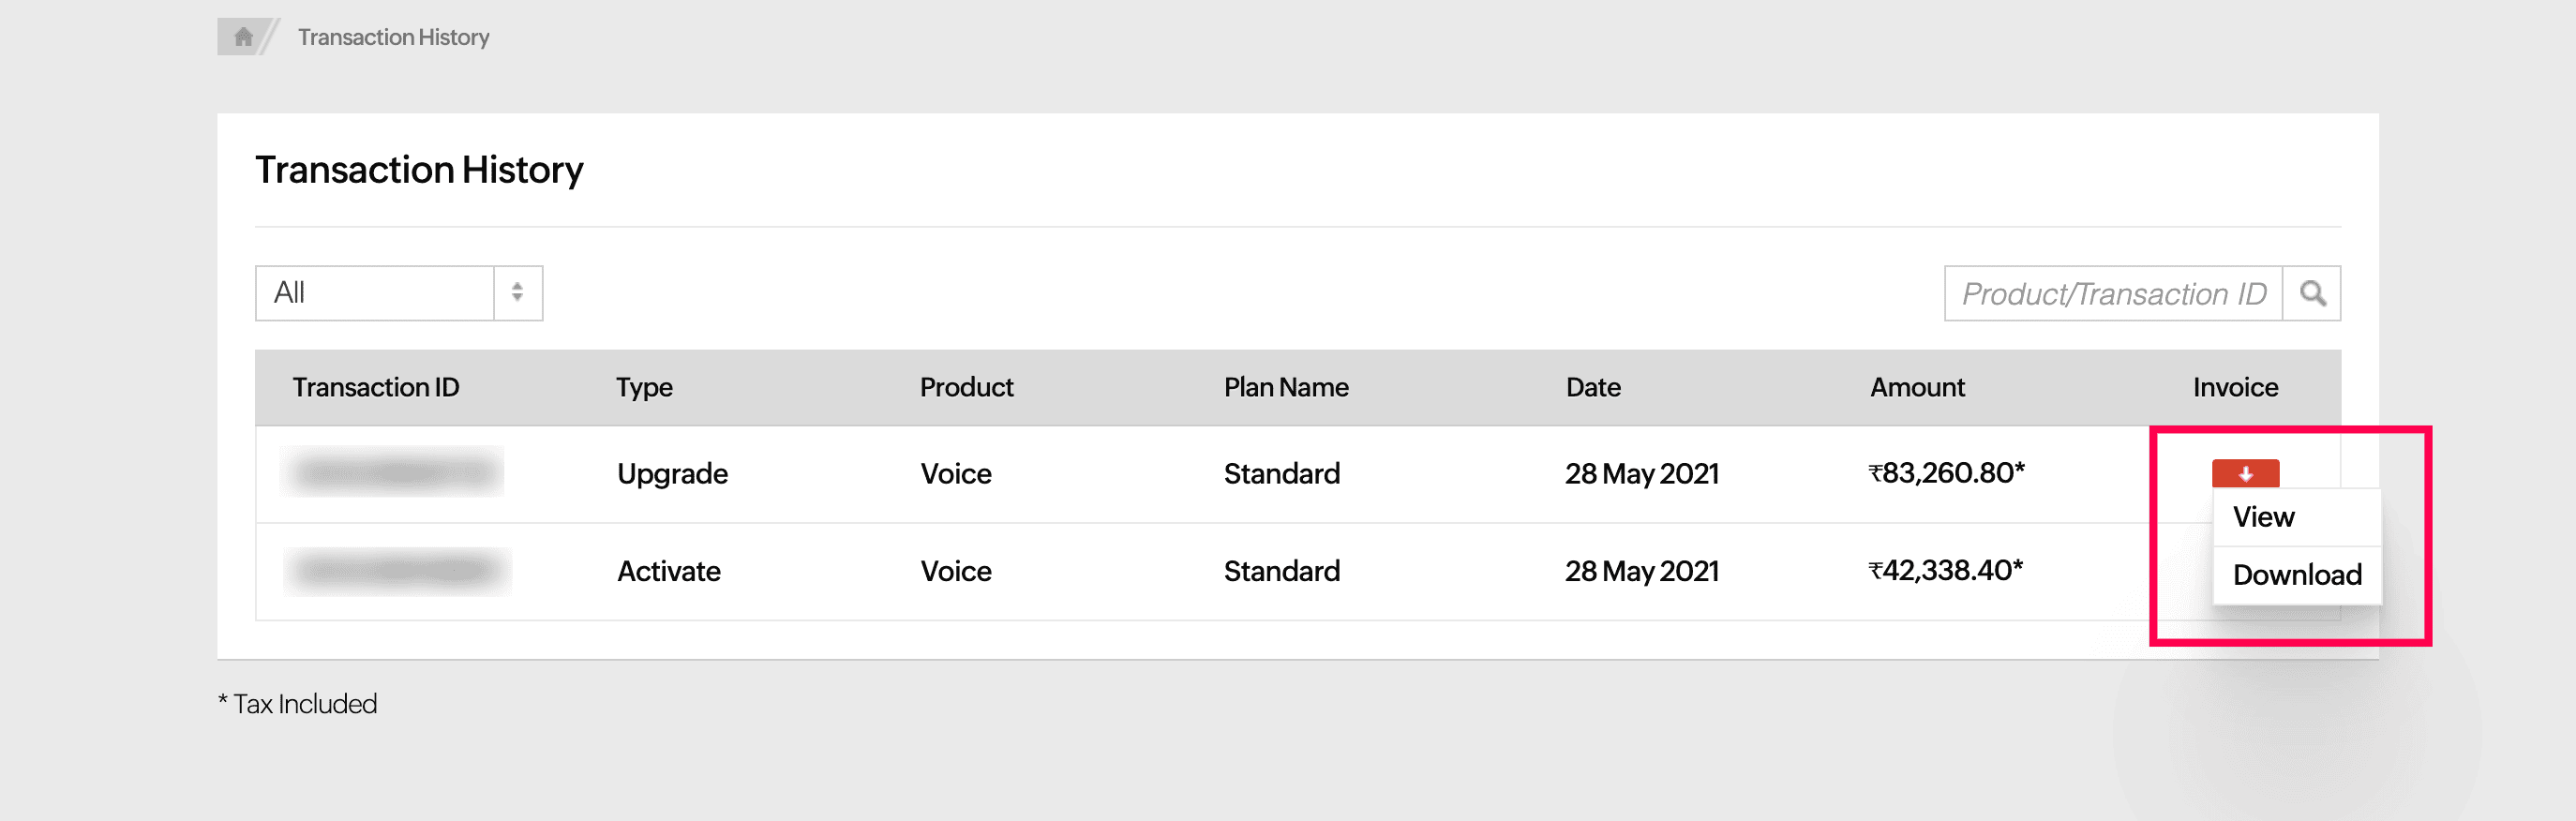The image size is (2576, 821).
Task: Click the magnifier search icon
Action: coord(2311,293)
